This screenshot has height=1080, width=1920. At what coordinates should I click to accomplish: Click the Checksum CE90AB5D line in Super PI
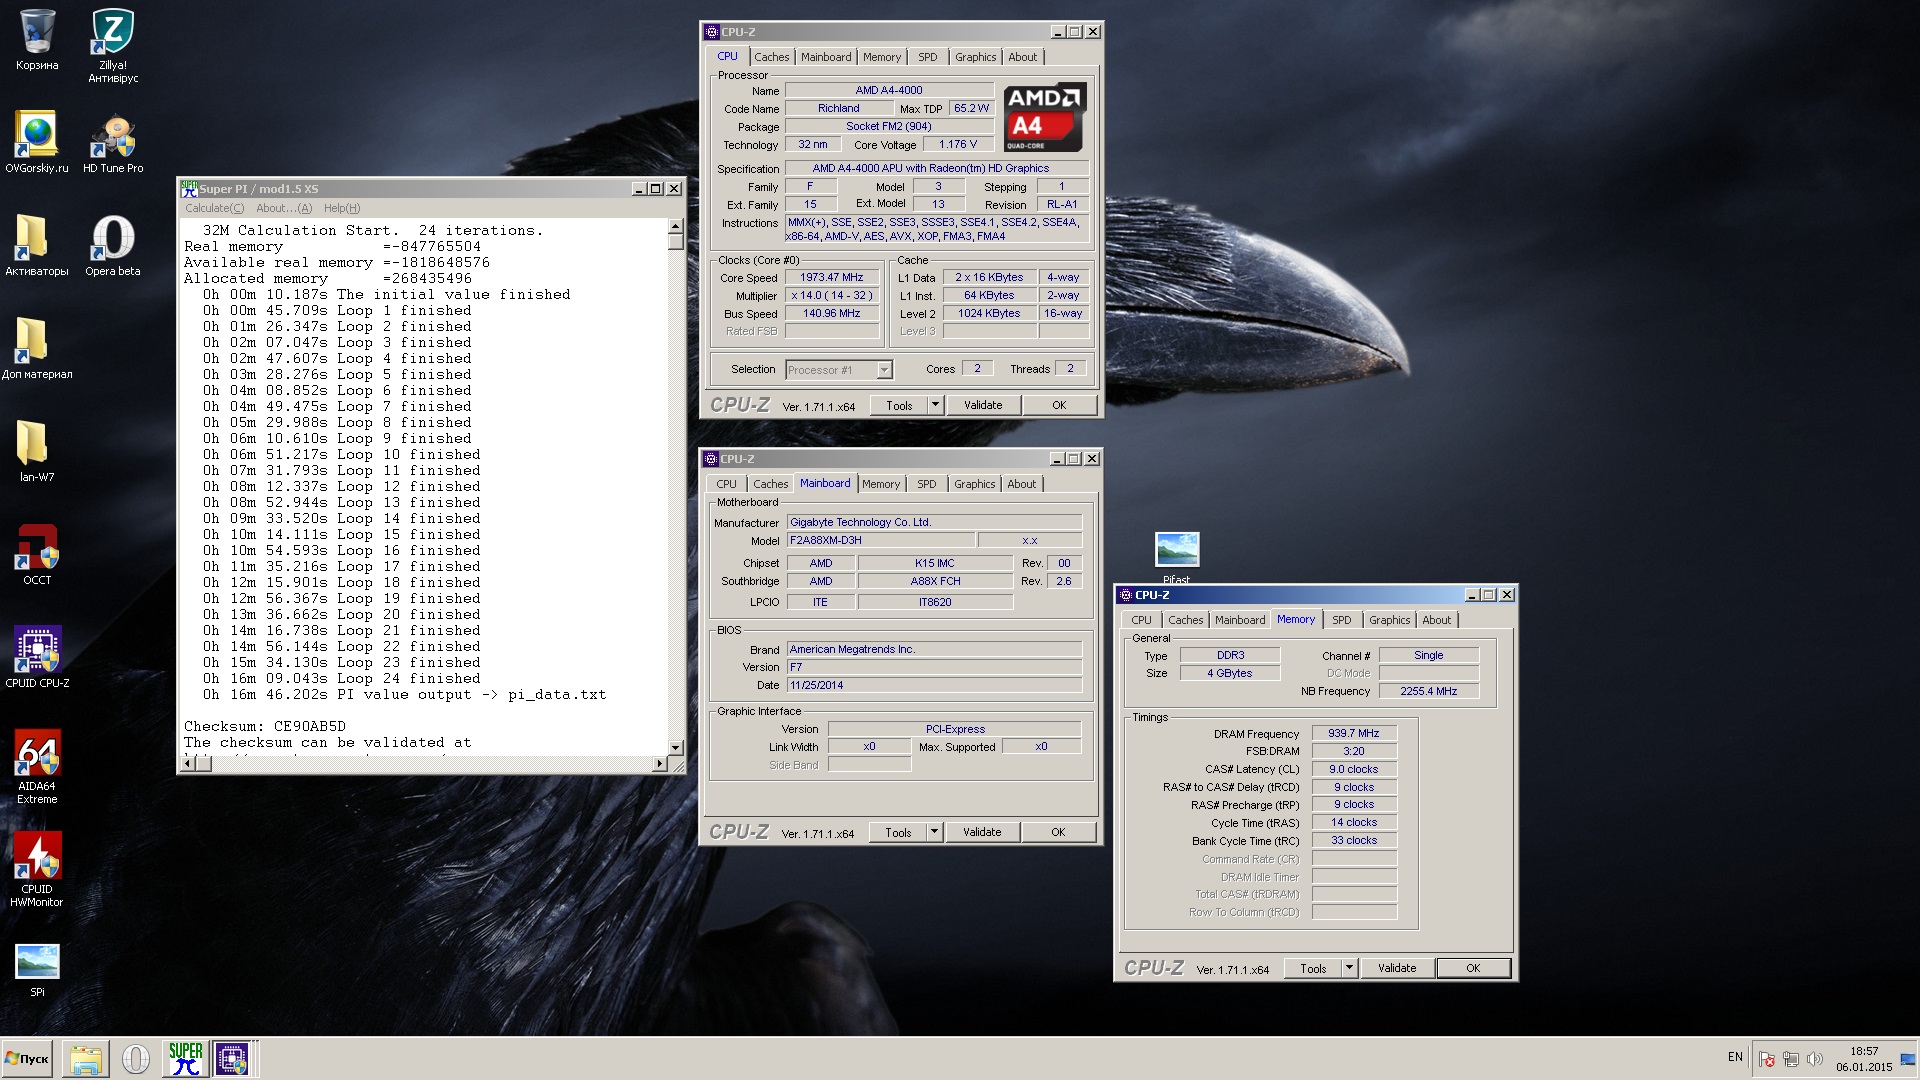(x=265, y=726)
